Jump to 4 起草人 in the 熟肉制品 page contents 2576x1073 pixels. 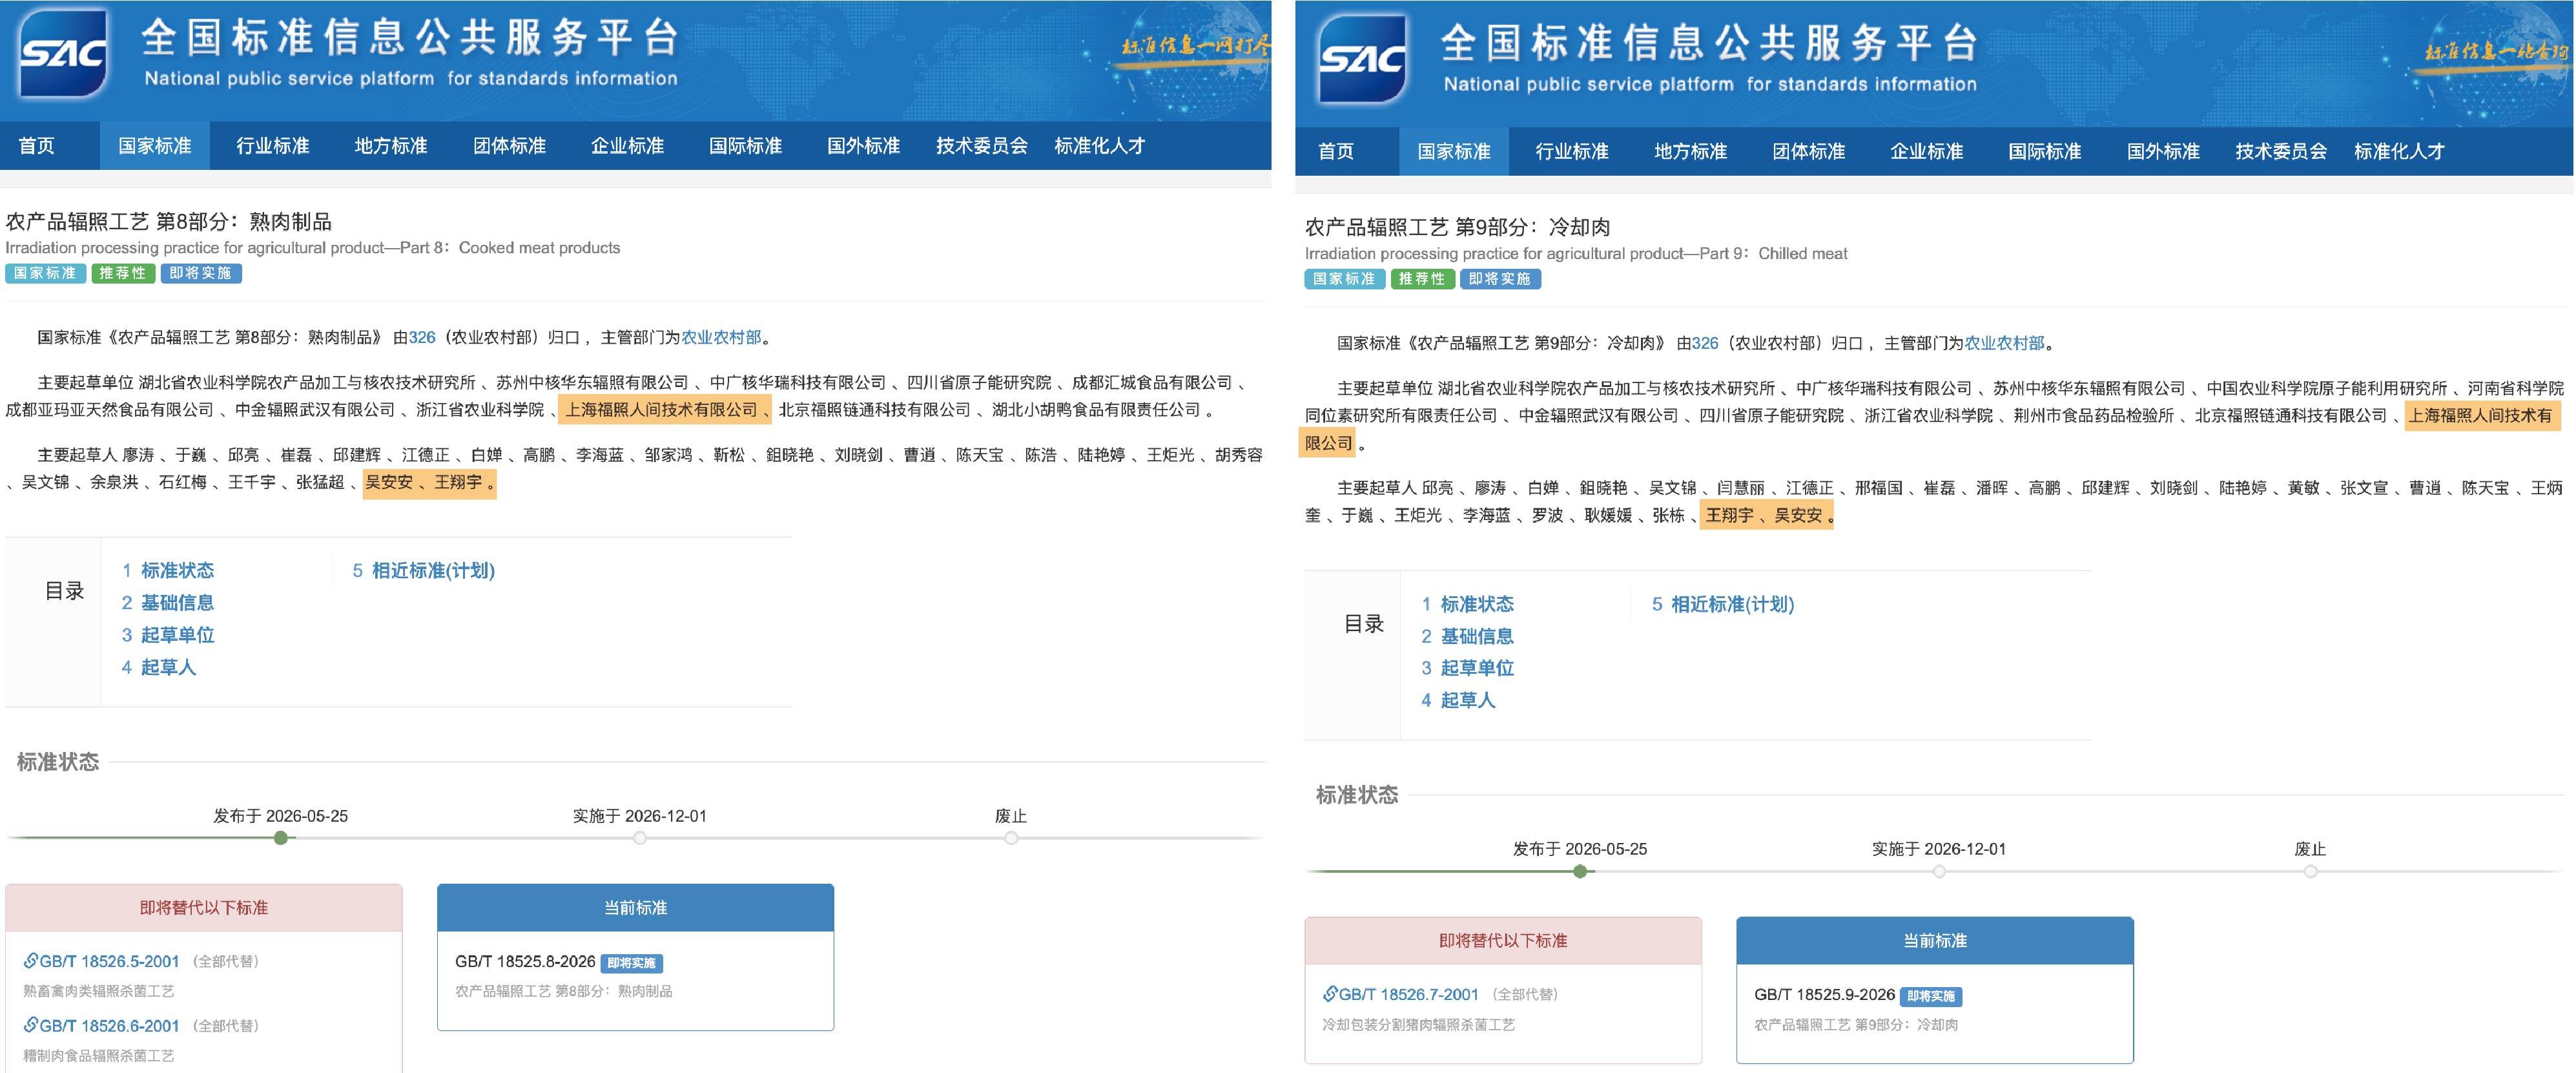[x=158, y=667]
